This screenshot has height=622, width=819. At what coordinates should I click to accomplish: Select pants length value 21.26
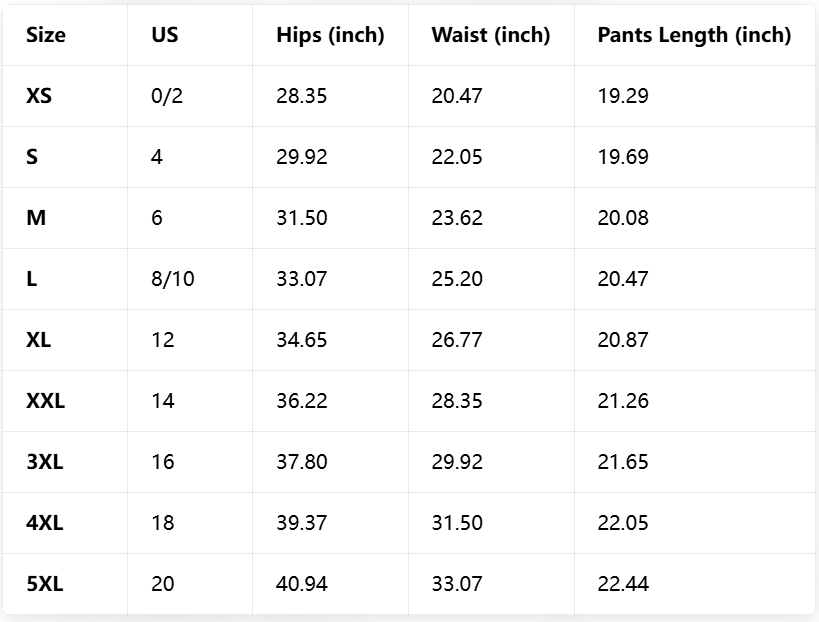point(623,401)
